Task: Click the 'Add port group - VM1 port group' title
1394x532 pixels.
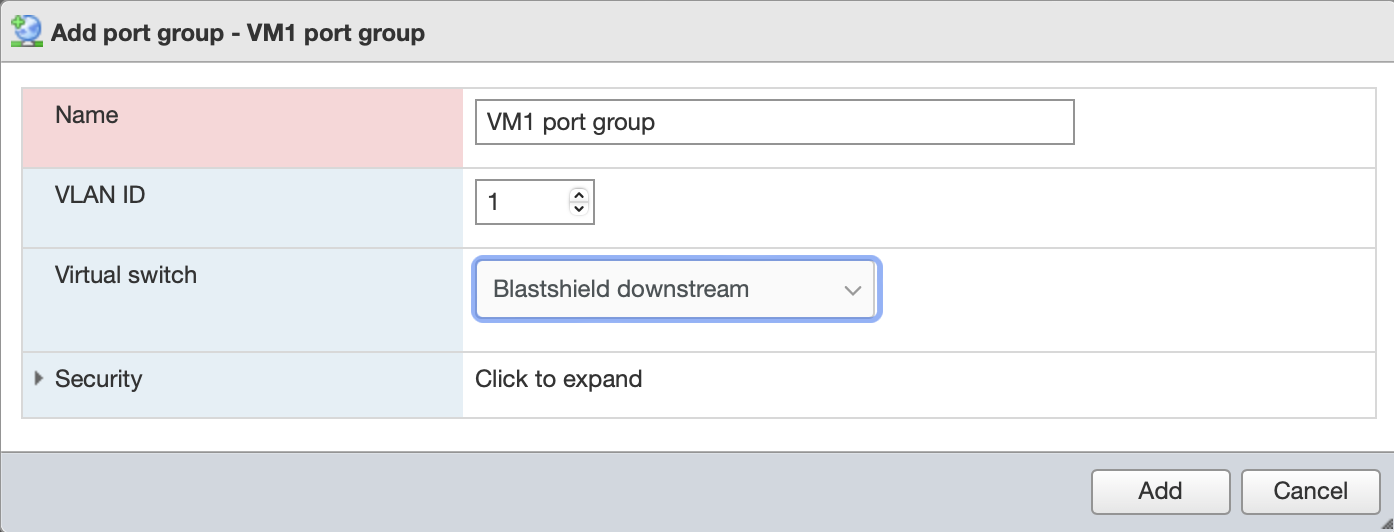Action: [238, 33]
